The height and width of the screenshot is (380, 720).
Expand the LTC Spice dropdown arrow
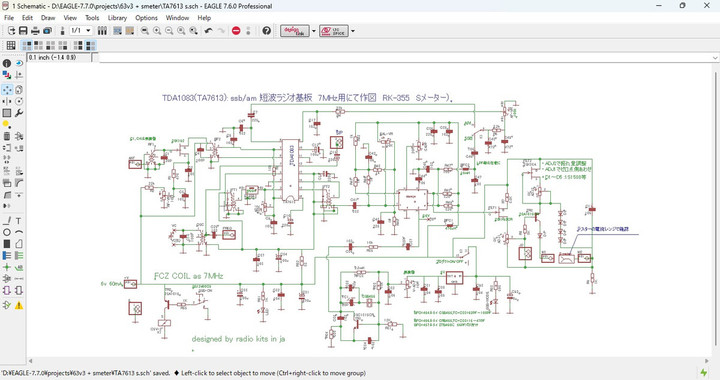[x=353, y=31]
